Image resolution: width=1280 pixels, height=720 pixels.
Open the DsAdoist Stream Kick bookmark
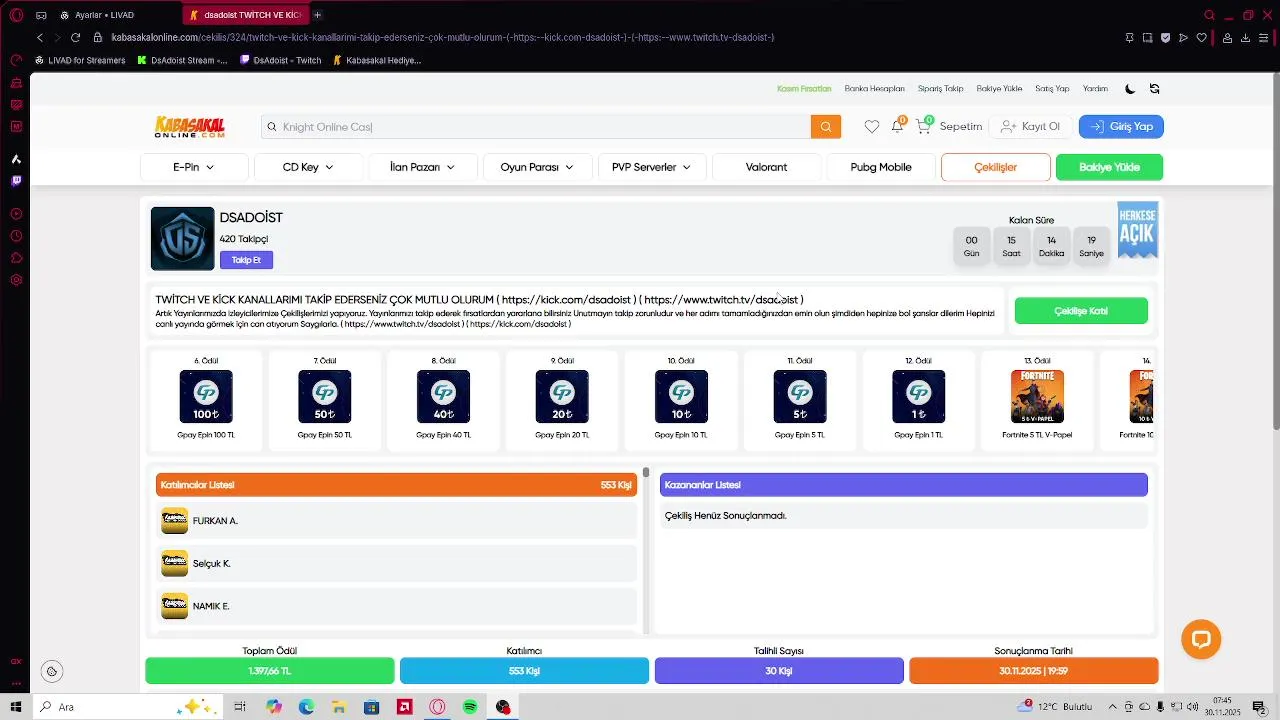coord(182,60)
